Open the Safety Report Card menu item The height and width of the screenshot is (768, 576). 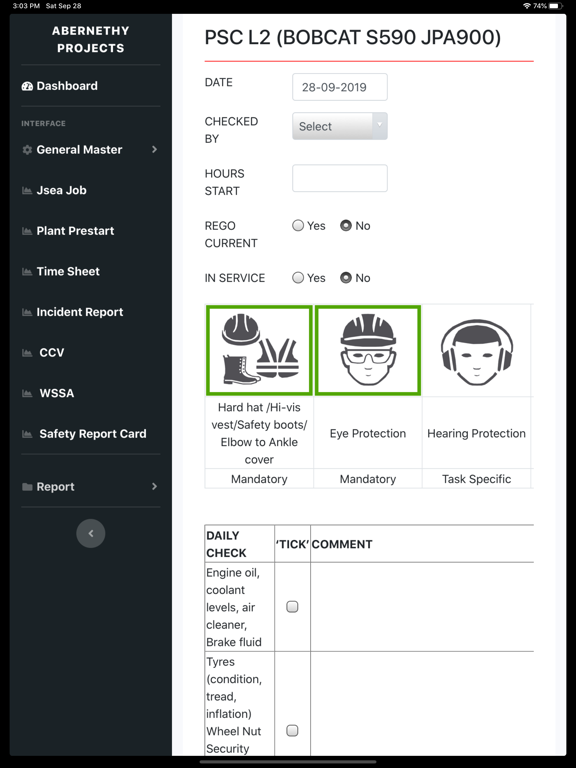(91, 434)
